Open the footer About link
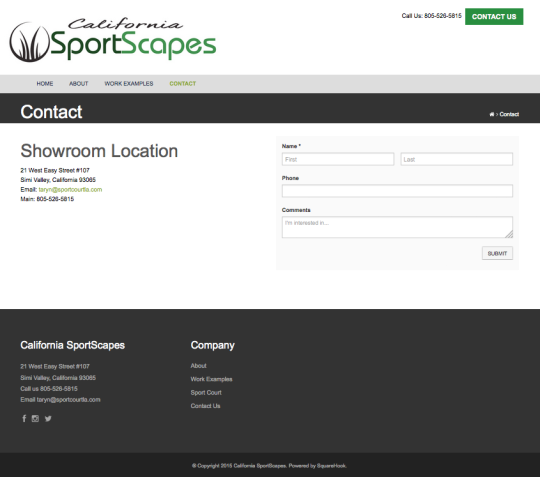Screen dimensions: 540x477 198,366
